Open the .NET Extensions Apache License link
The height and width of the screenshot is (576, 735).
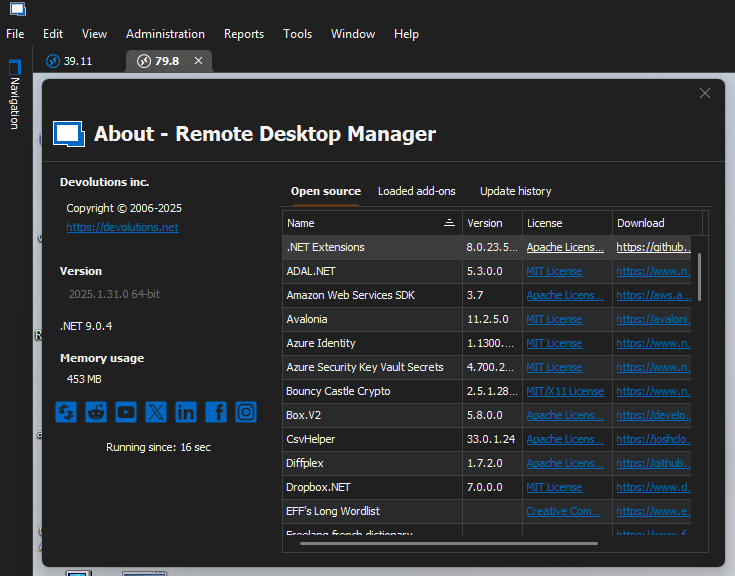tap(565, 247)
